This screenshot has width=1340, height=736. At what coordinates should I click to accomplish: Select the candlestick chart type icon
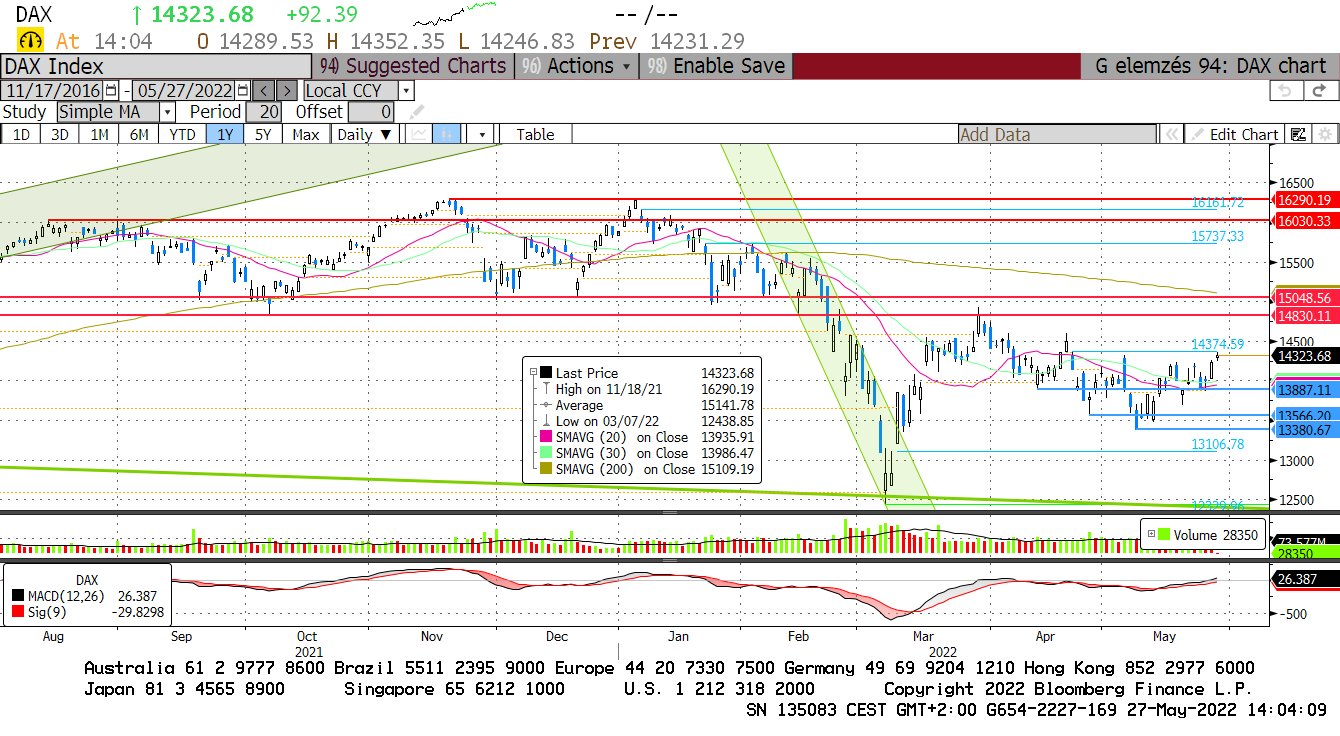click(x=448, y=134)
